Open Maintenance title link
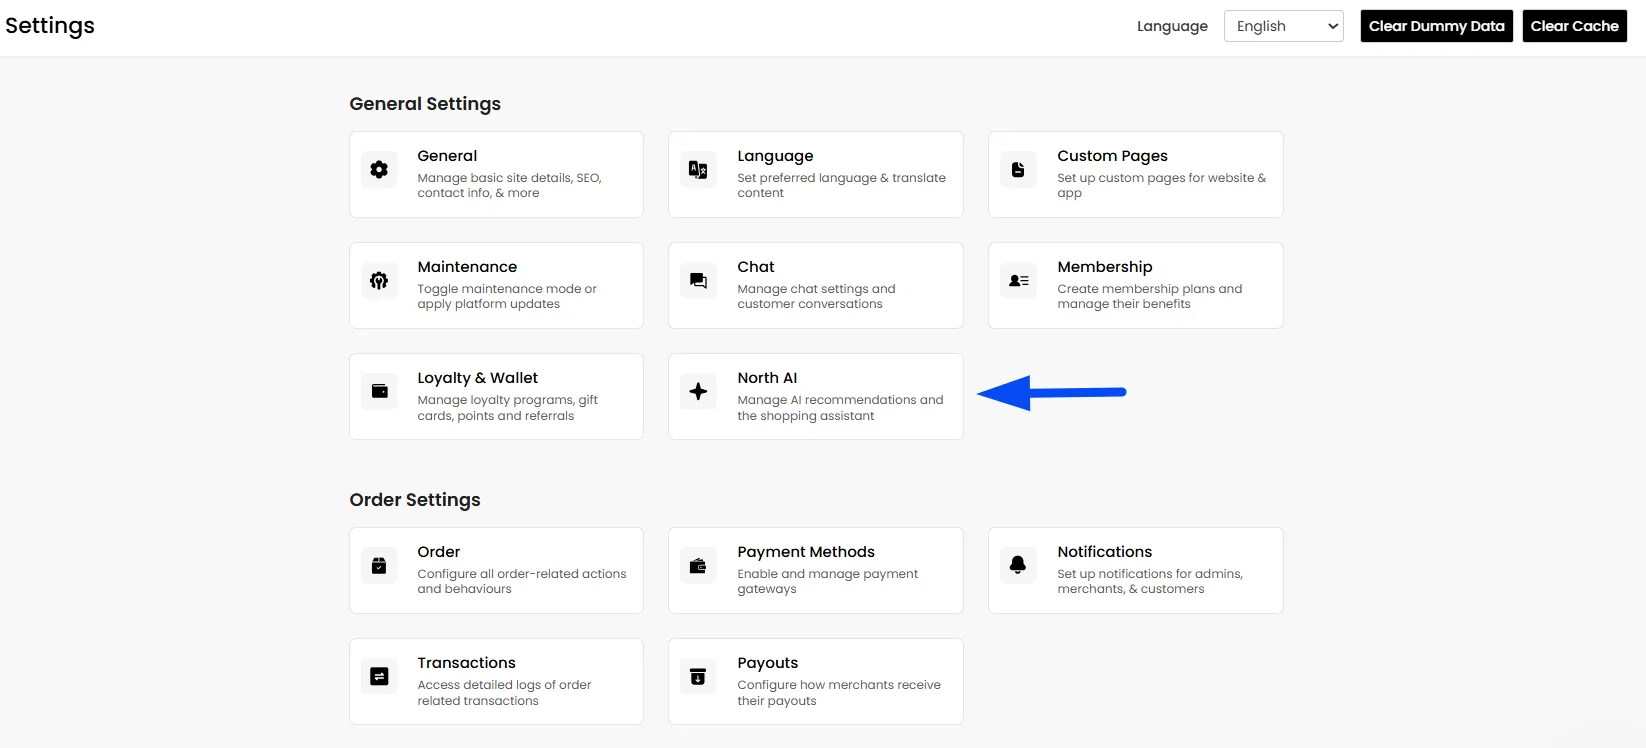 (467, 267)
